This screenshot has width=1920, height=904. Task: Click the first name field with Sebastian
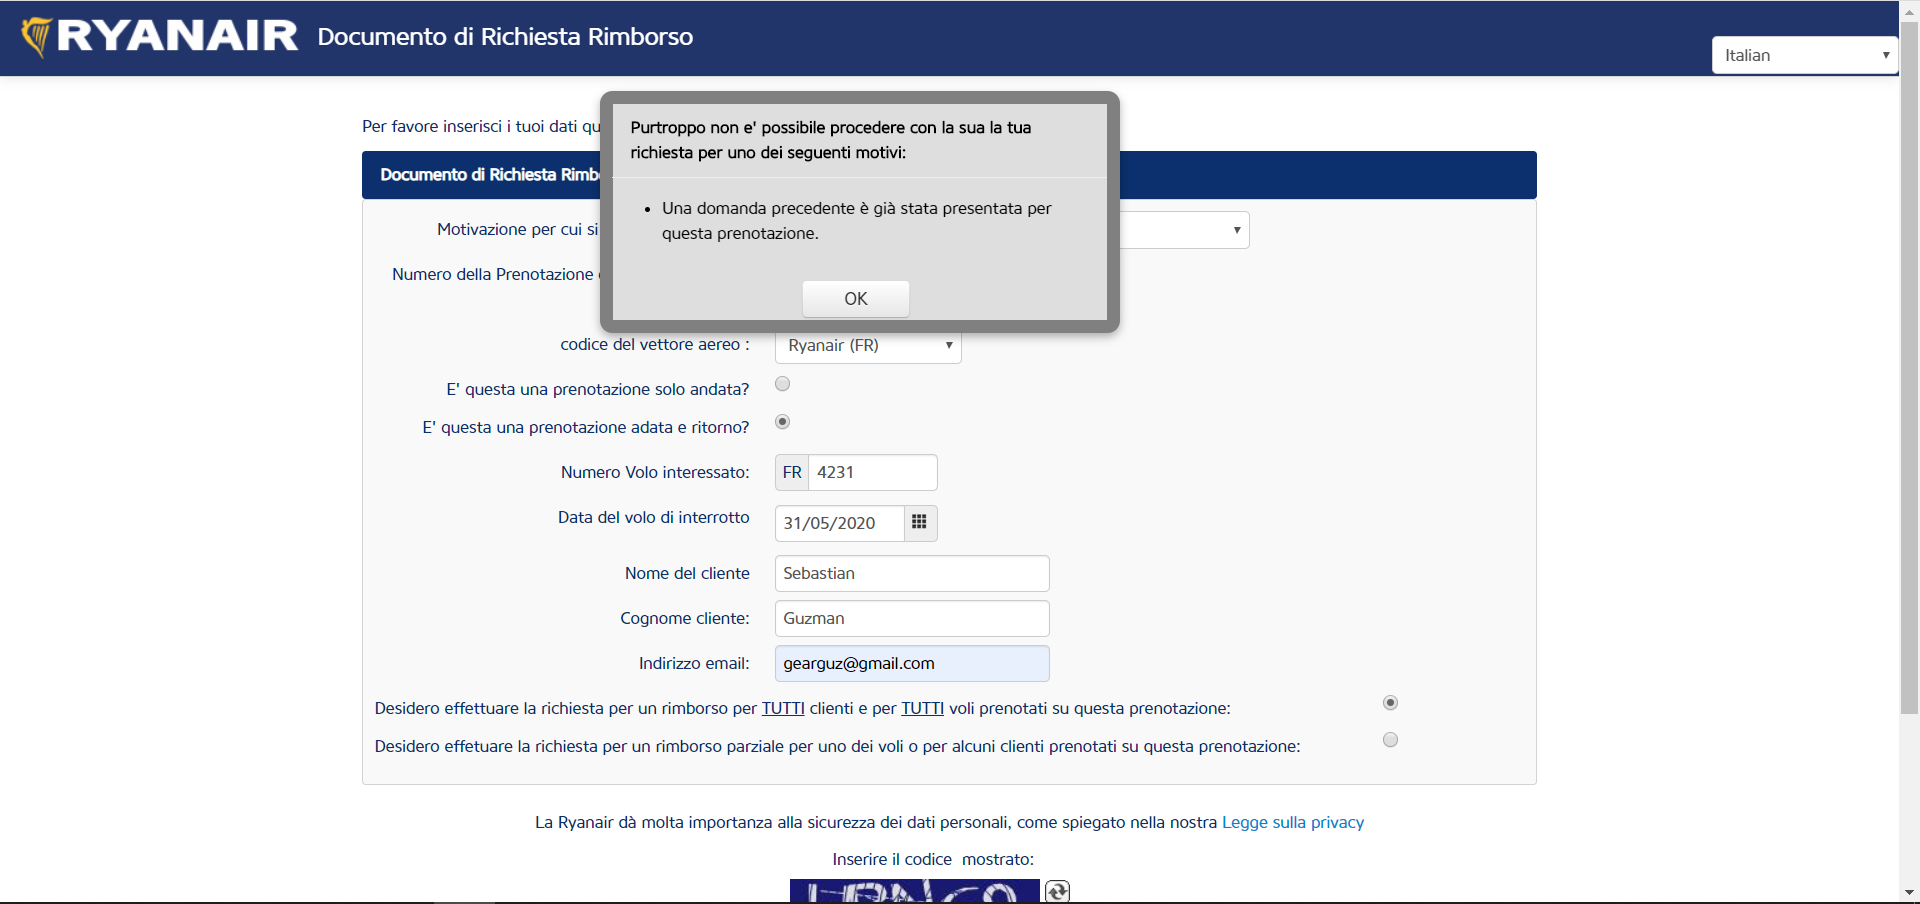(x=912, y=573)
